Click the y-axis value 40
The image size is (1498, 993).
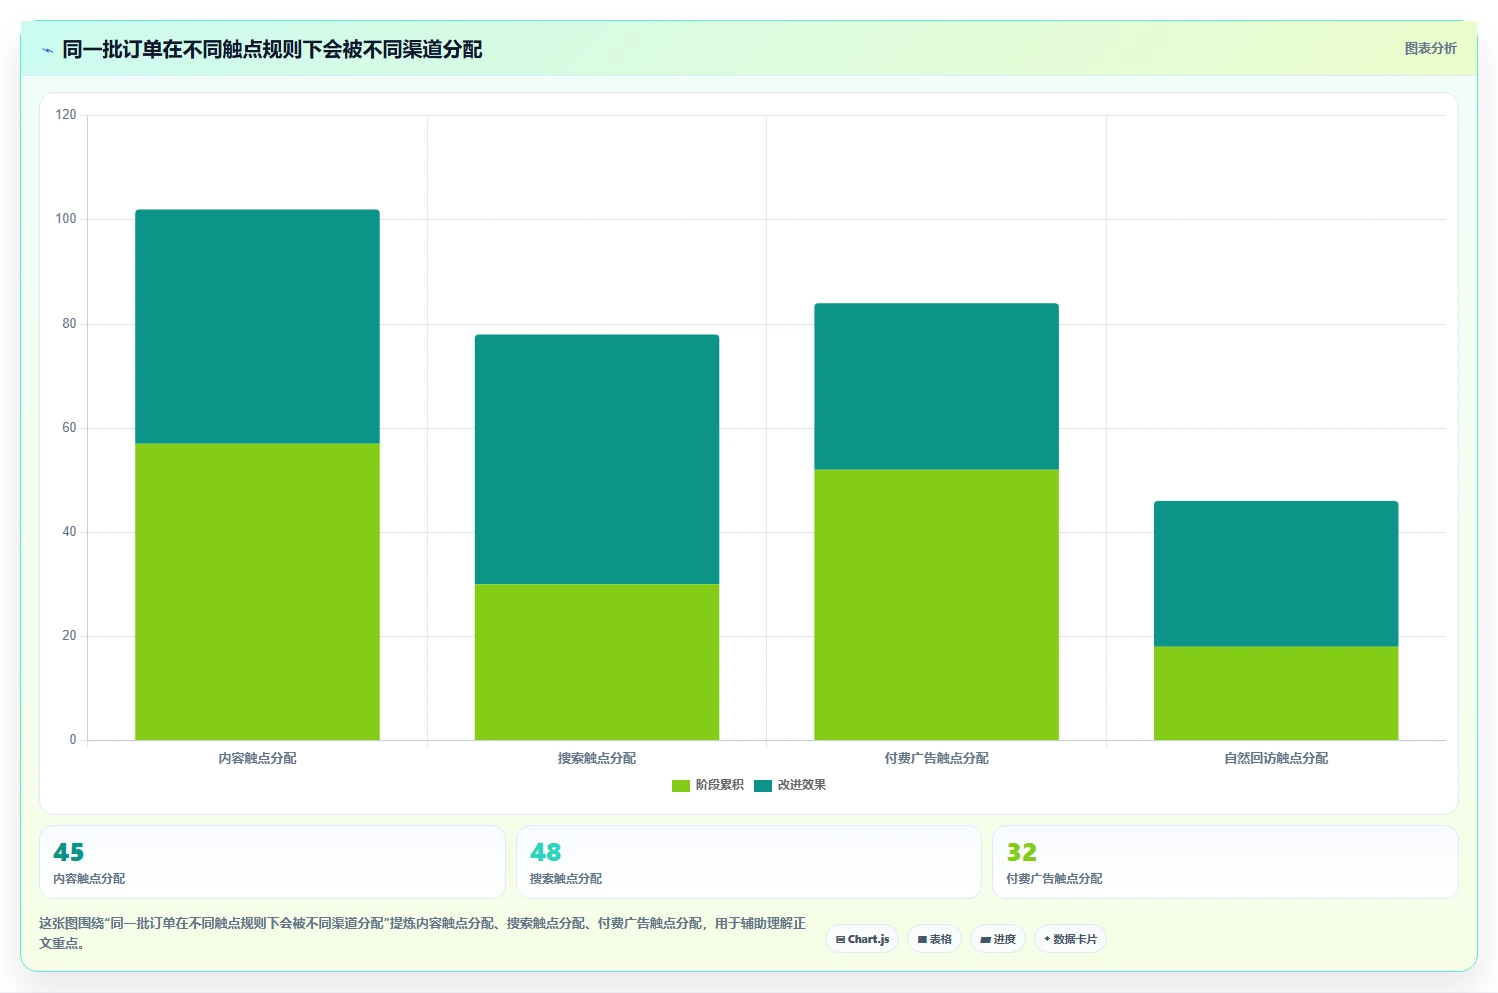[69, 532]
